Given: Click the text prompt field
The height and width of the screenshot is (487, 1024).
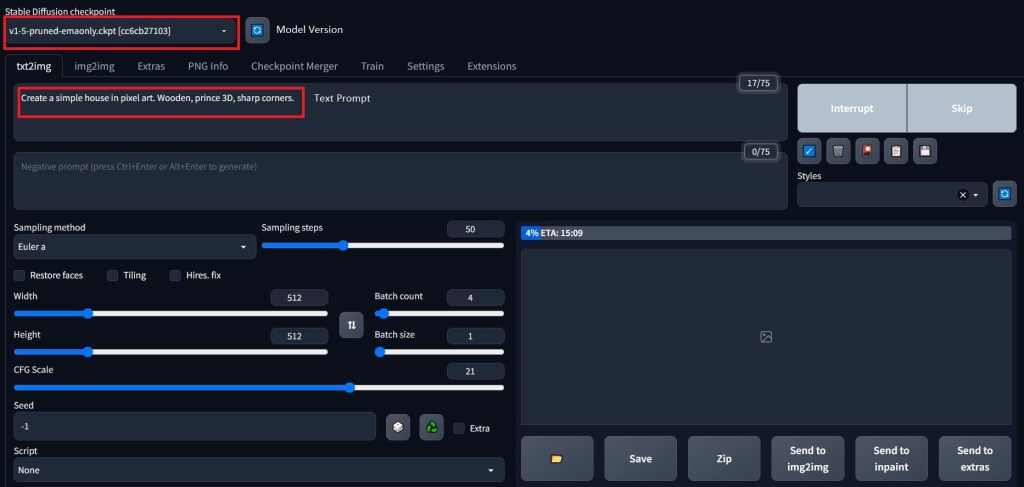Looking at the screenshot, I should [400, 112].
